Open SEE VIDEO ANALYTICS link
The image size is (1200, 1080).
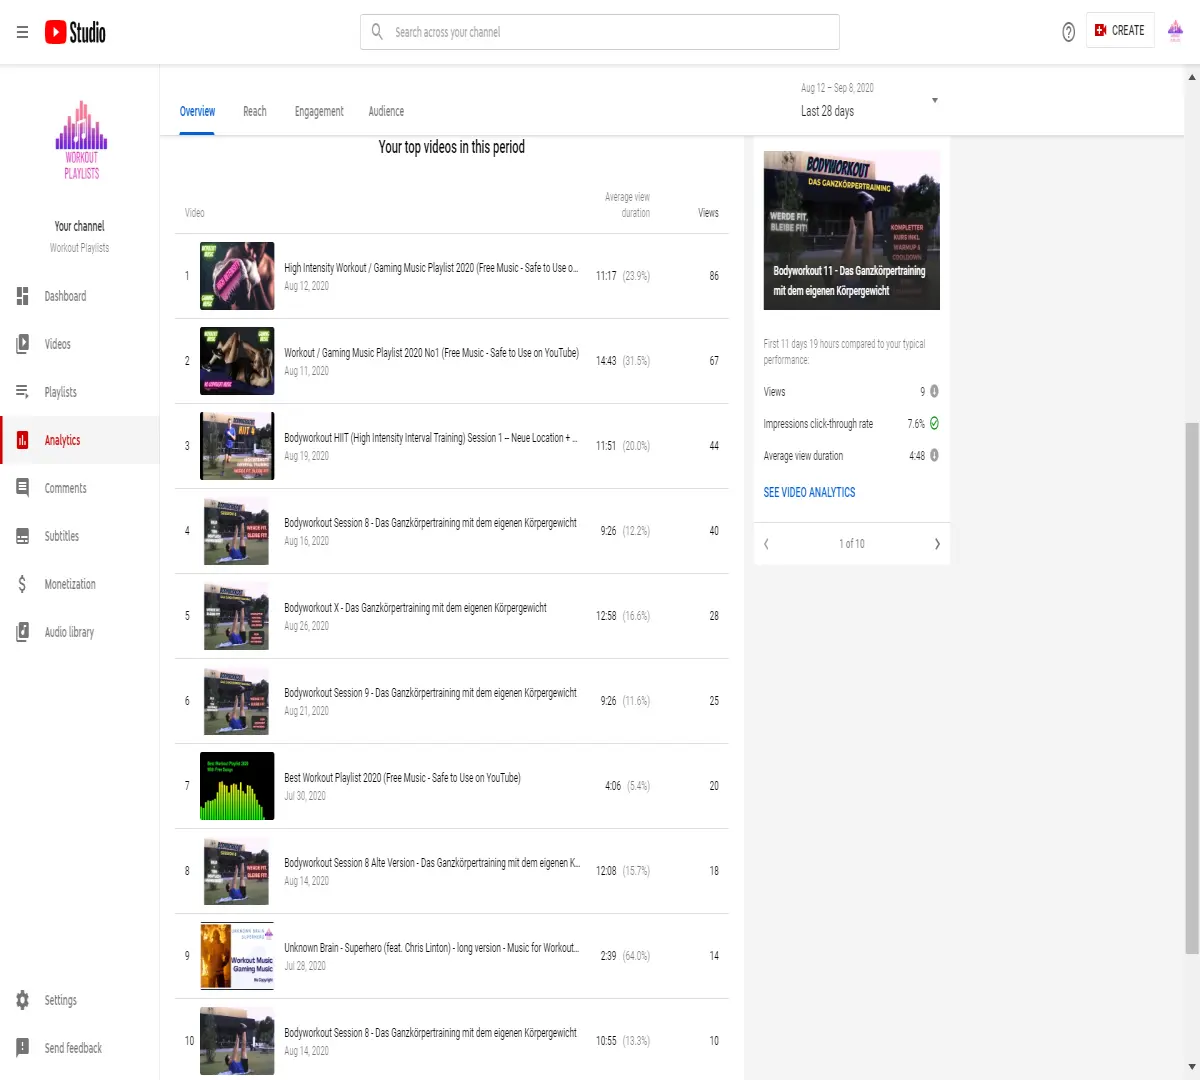pos(809,492)
